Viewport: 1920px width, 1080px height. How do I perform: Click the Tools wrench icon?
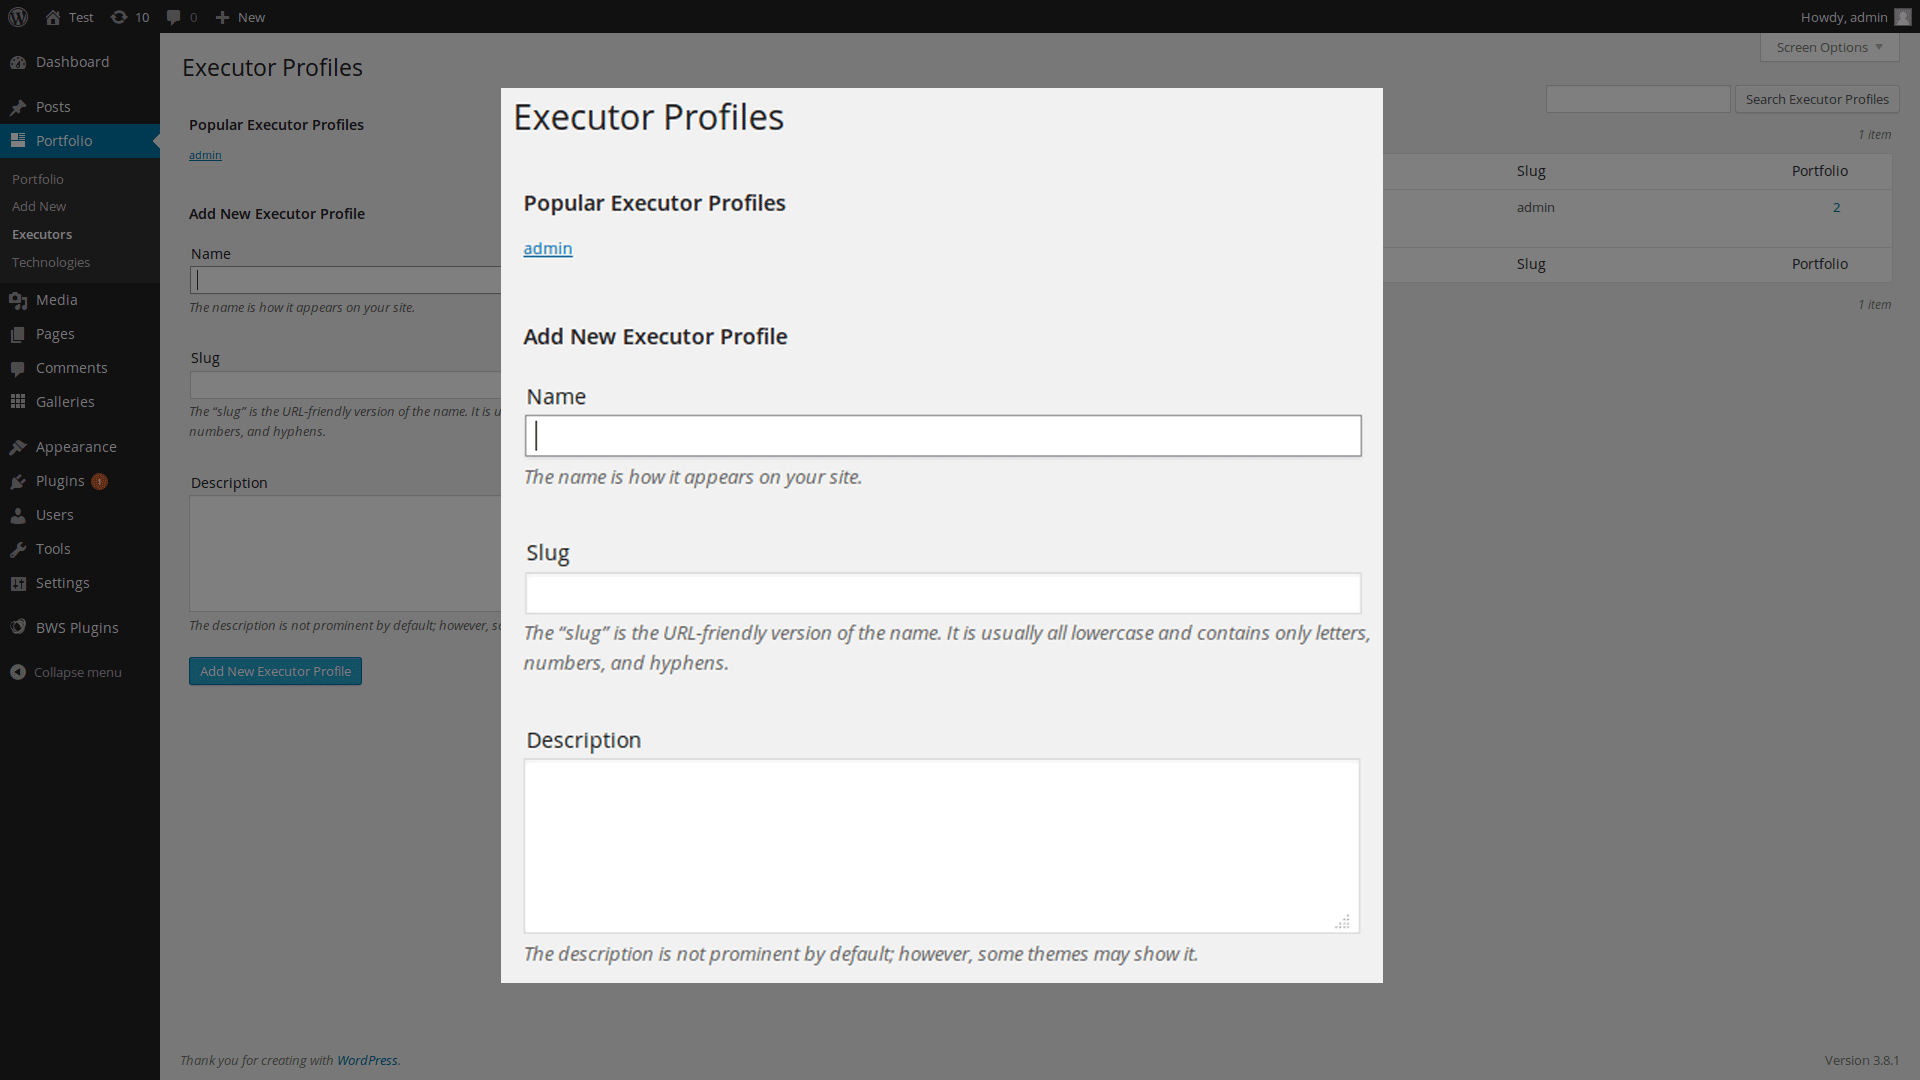(x=18, y=549)
